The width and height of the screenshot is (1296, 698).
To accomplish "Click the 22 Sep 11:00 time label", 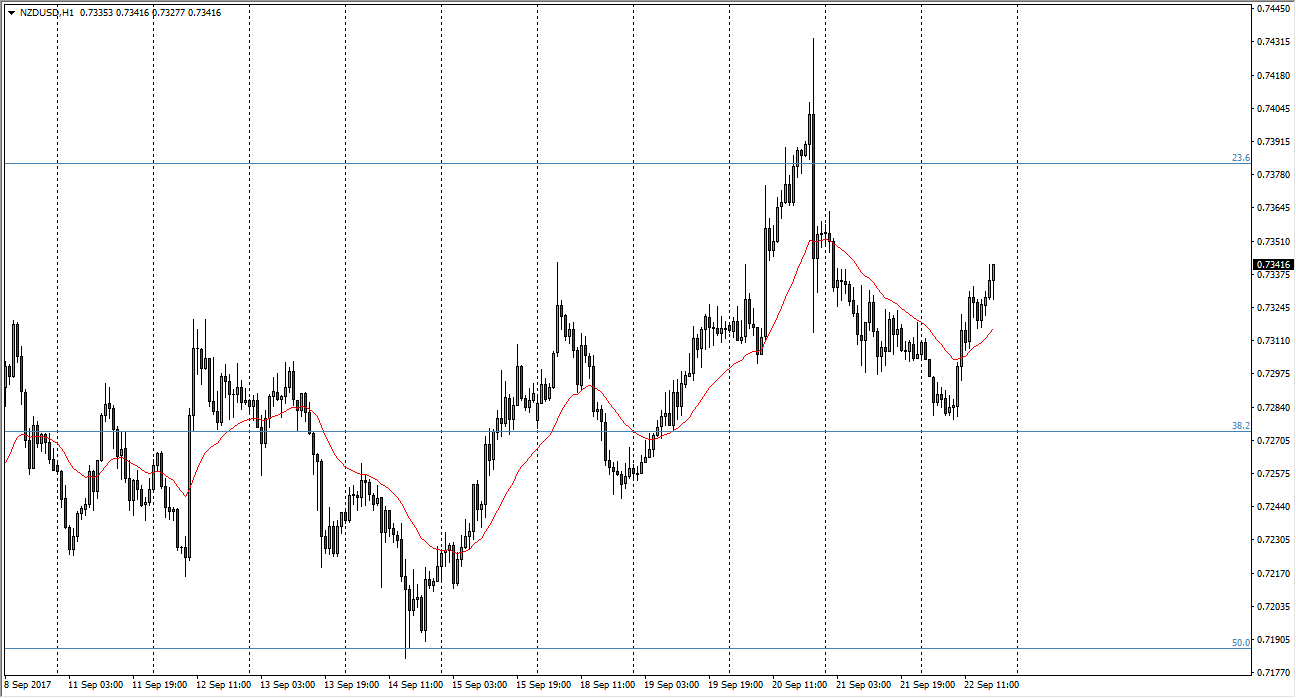I will (989, 686).
